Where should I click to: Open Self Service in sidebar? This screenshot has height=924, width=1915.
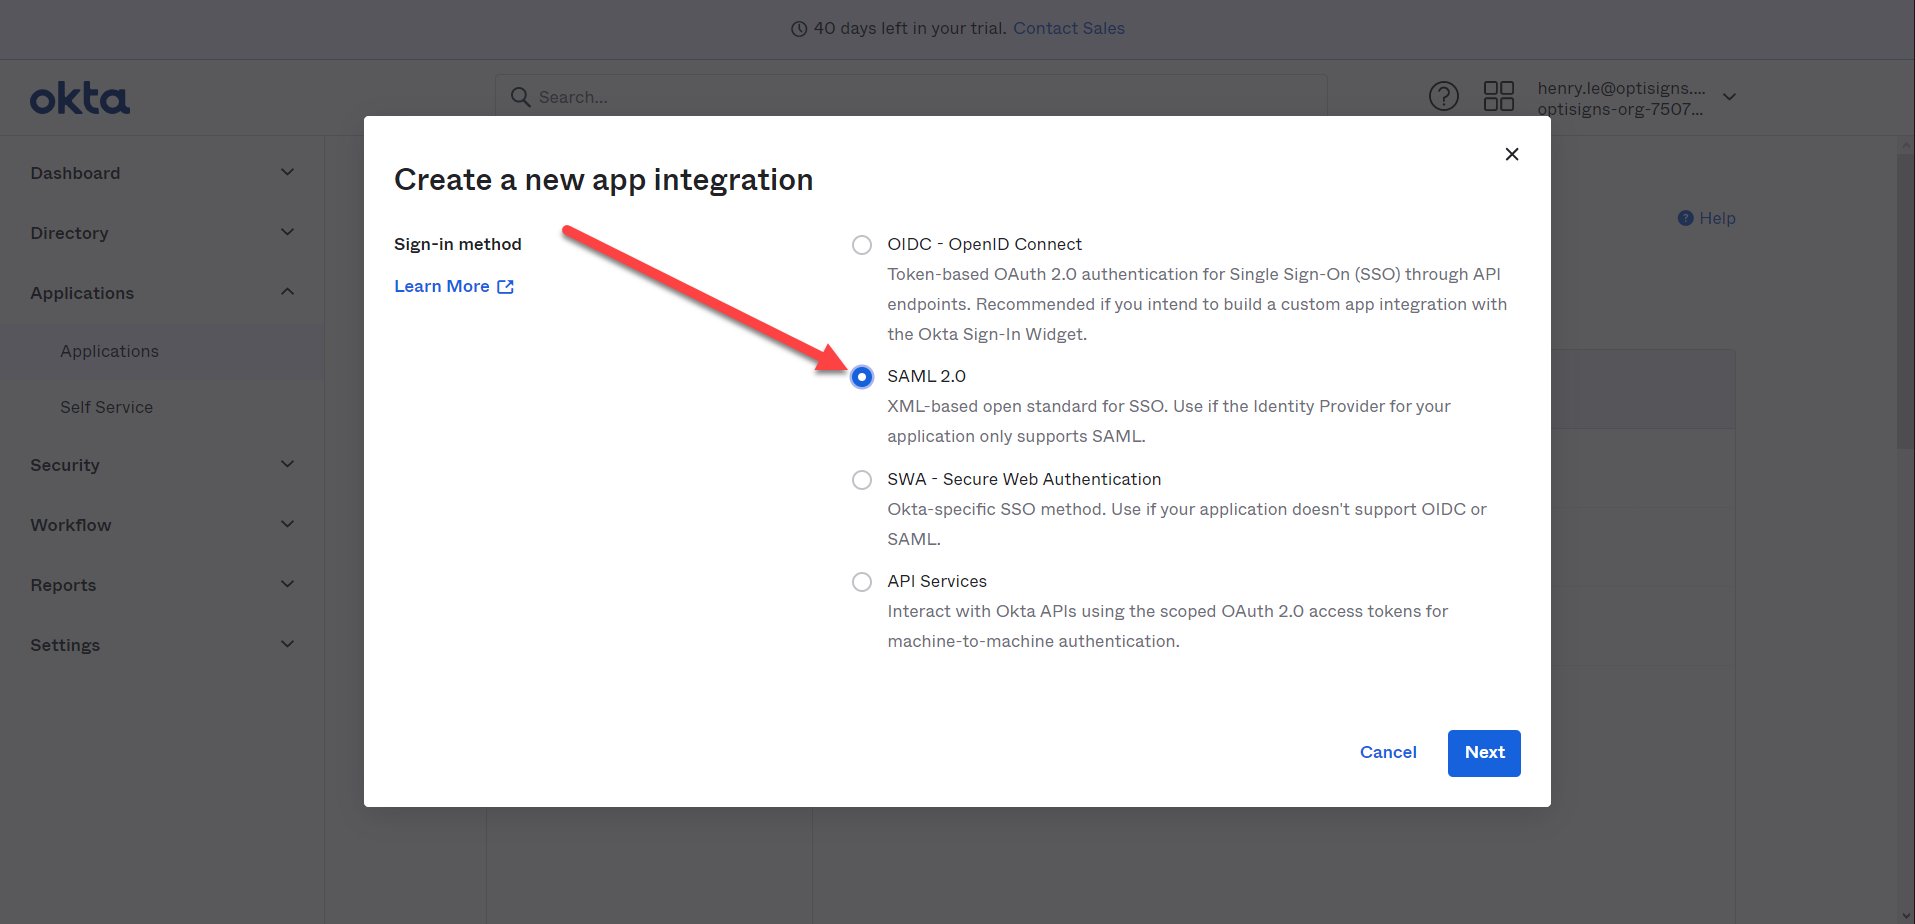[106, 407]
